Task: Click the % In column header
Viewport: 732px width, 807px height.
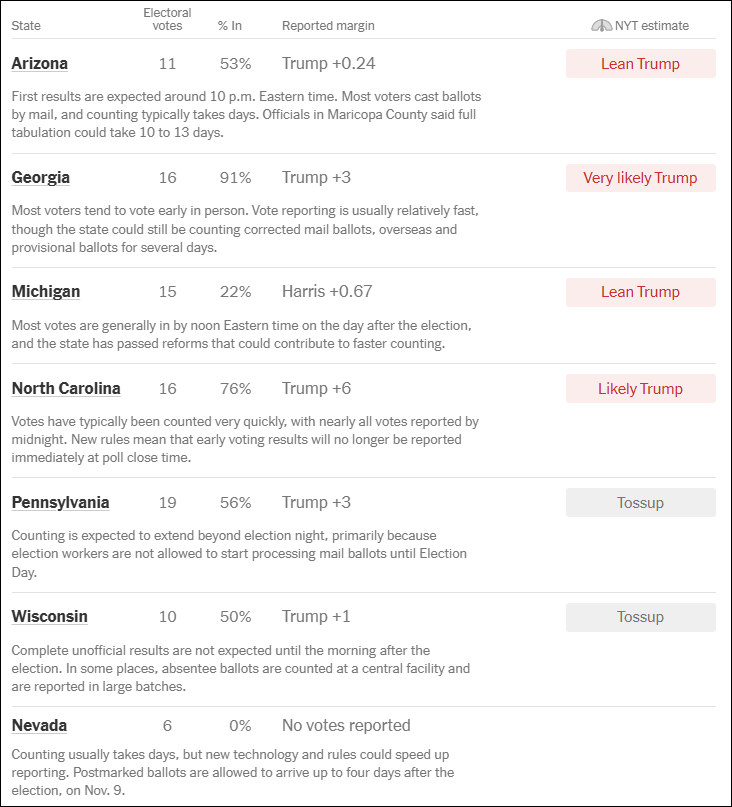Action: 230,26
